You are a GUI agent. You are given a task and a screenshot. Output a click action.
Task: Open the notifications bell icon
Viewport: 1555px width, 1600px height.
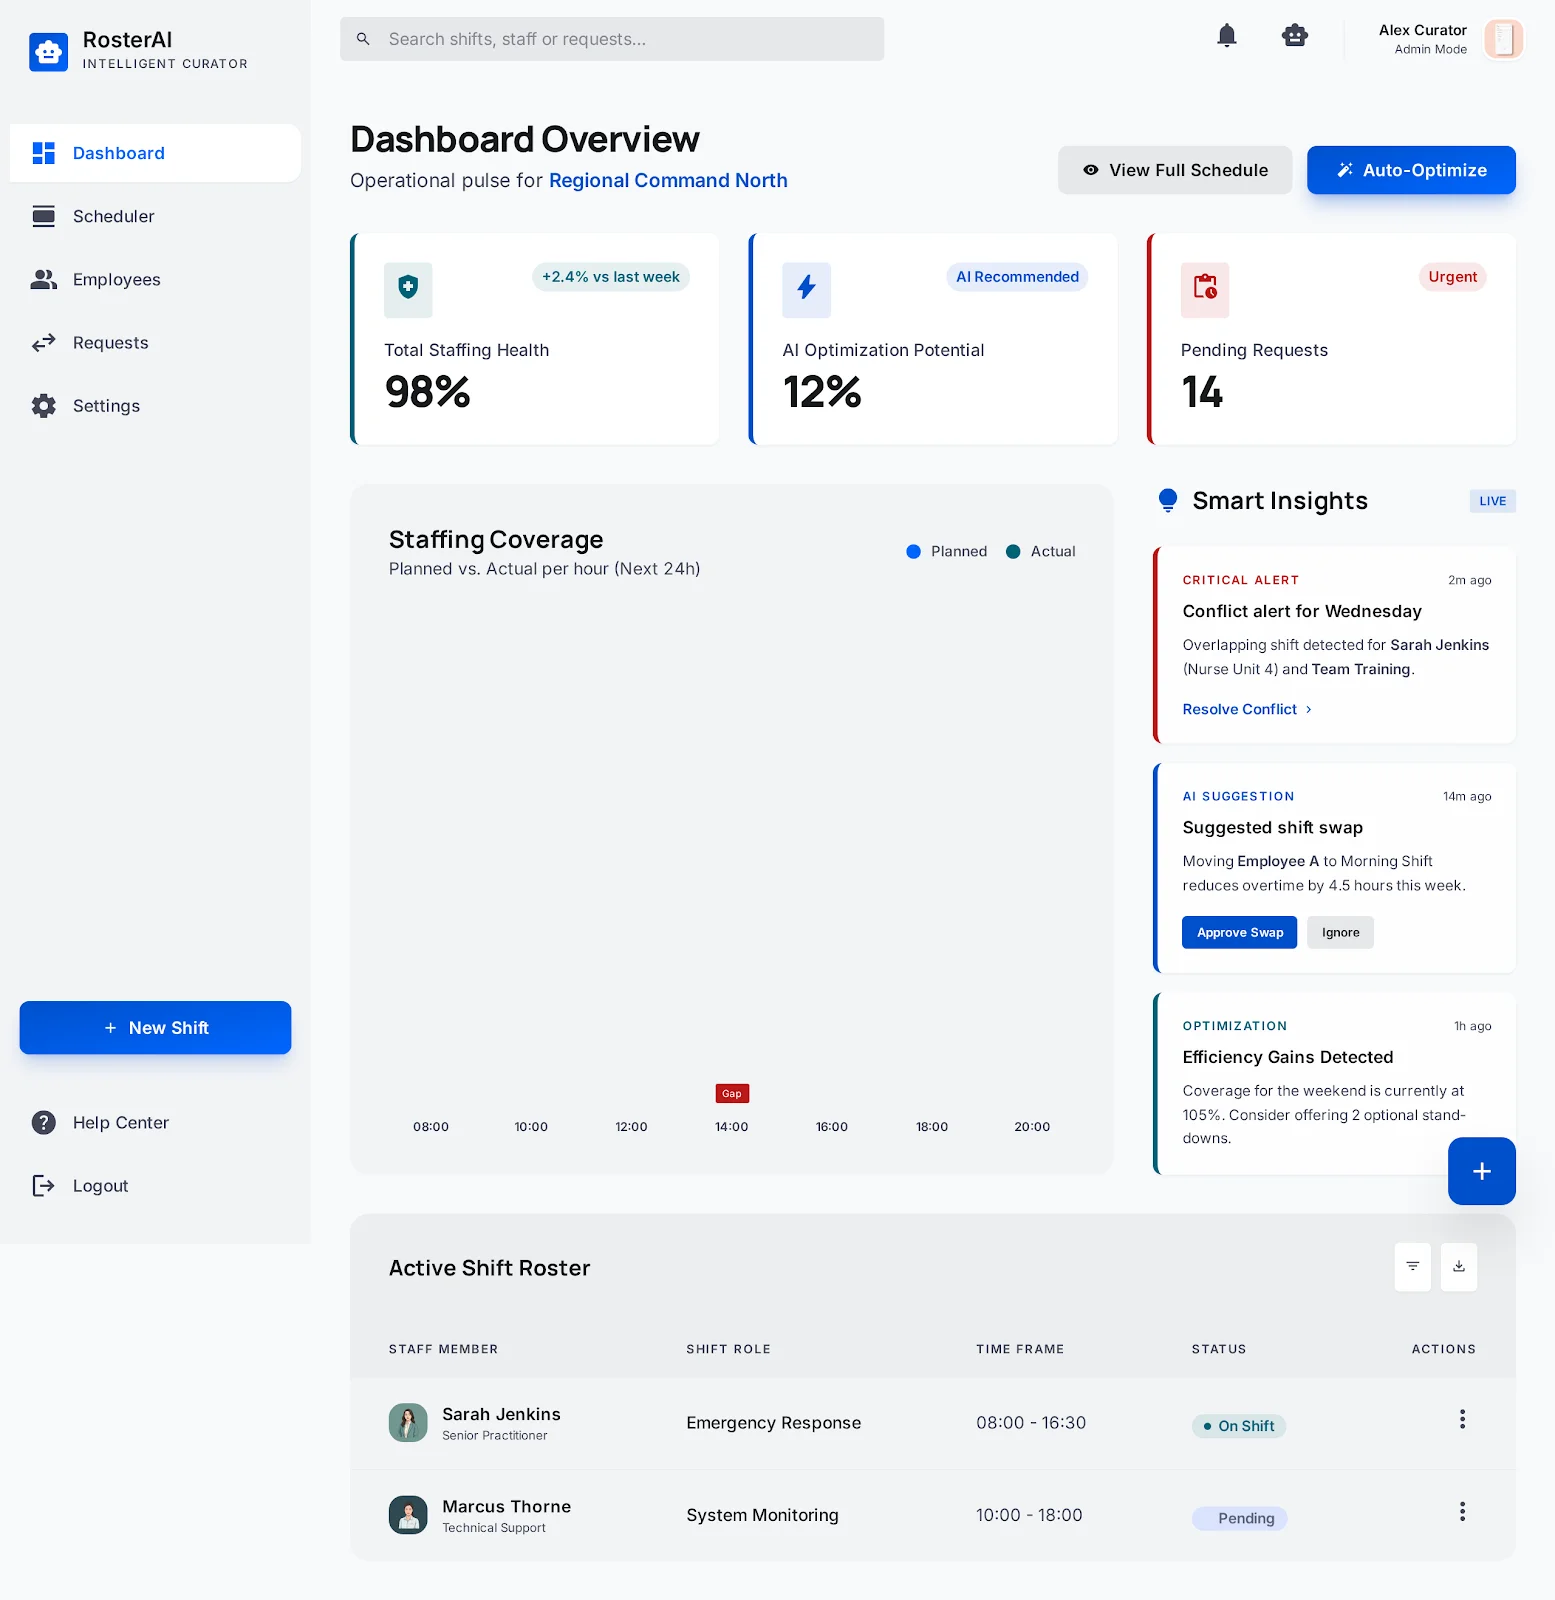point(1226,36)
